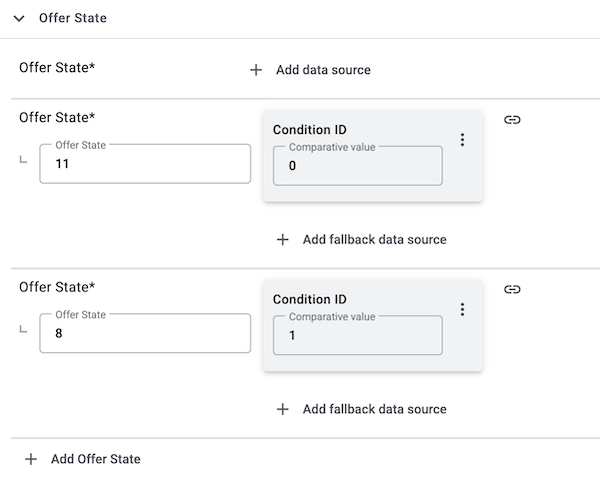Click plus icon of fallback under Condition ID 0
The width and height of the screenshot is (600, 489).
coord(282,240)
